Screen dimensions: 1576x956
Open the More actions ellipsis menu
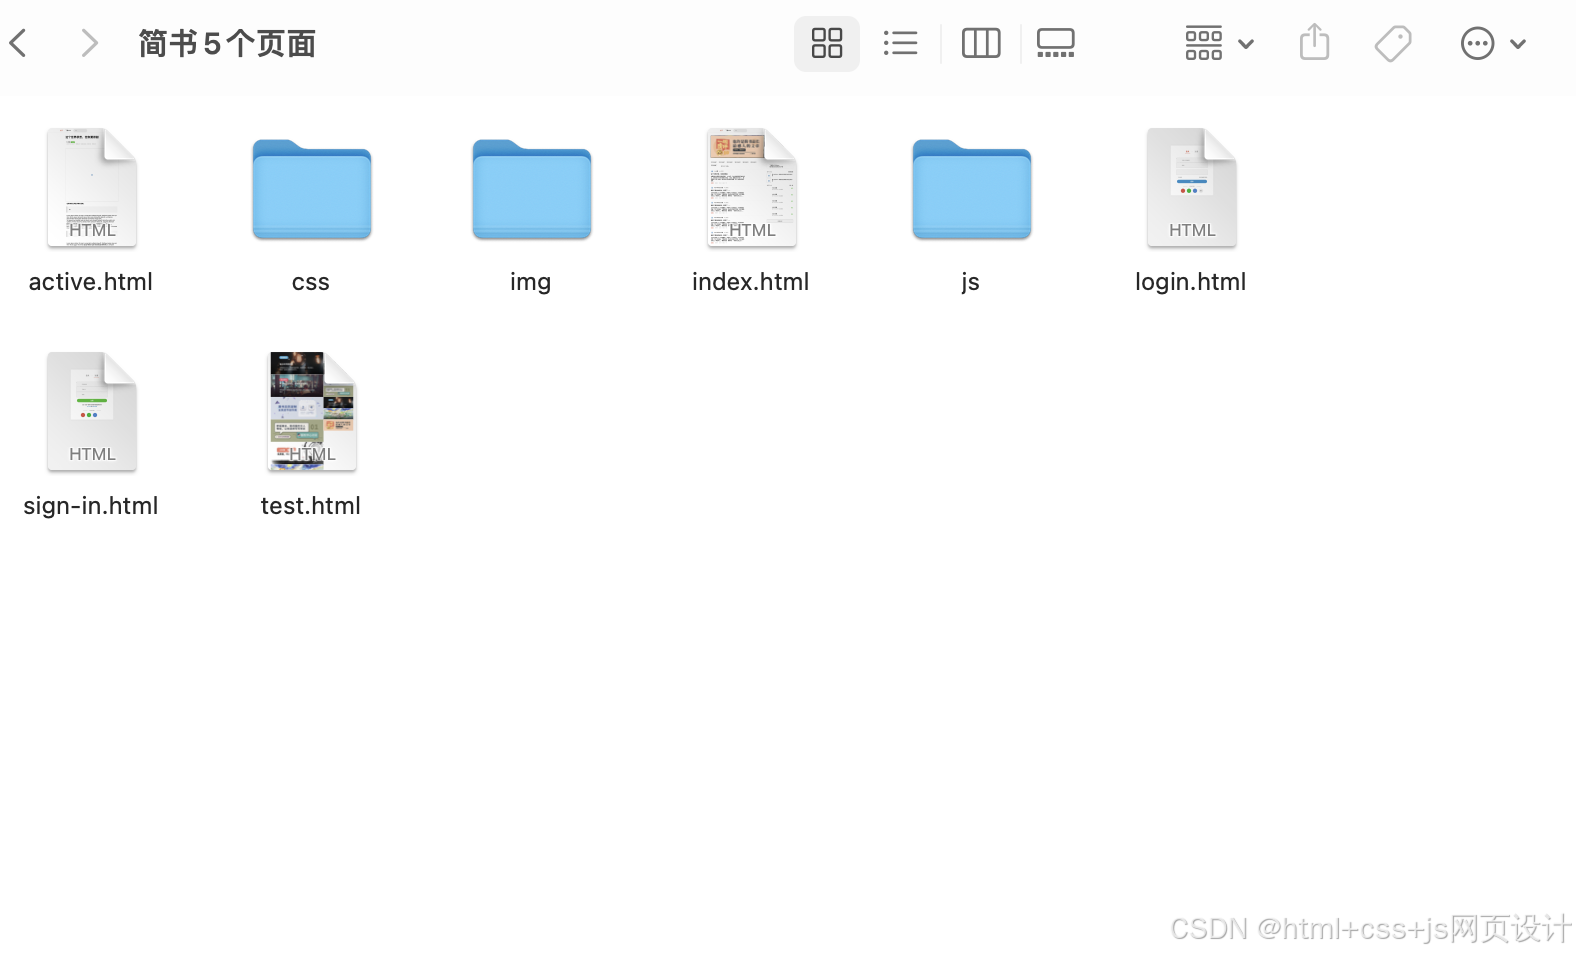1493,43
